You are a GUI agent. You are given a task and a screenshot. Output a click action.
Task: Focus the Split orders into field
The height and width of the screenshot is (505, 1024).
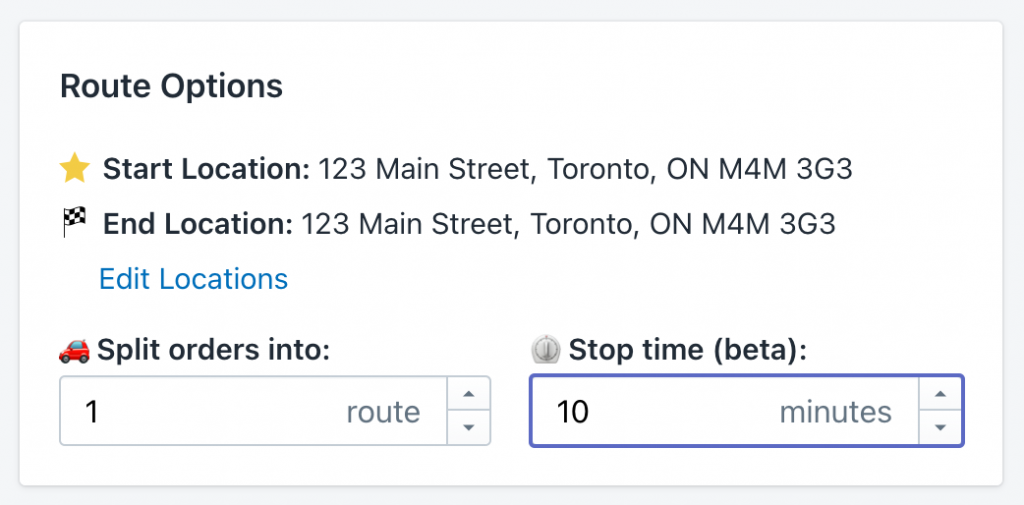pos(200,411)
